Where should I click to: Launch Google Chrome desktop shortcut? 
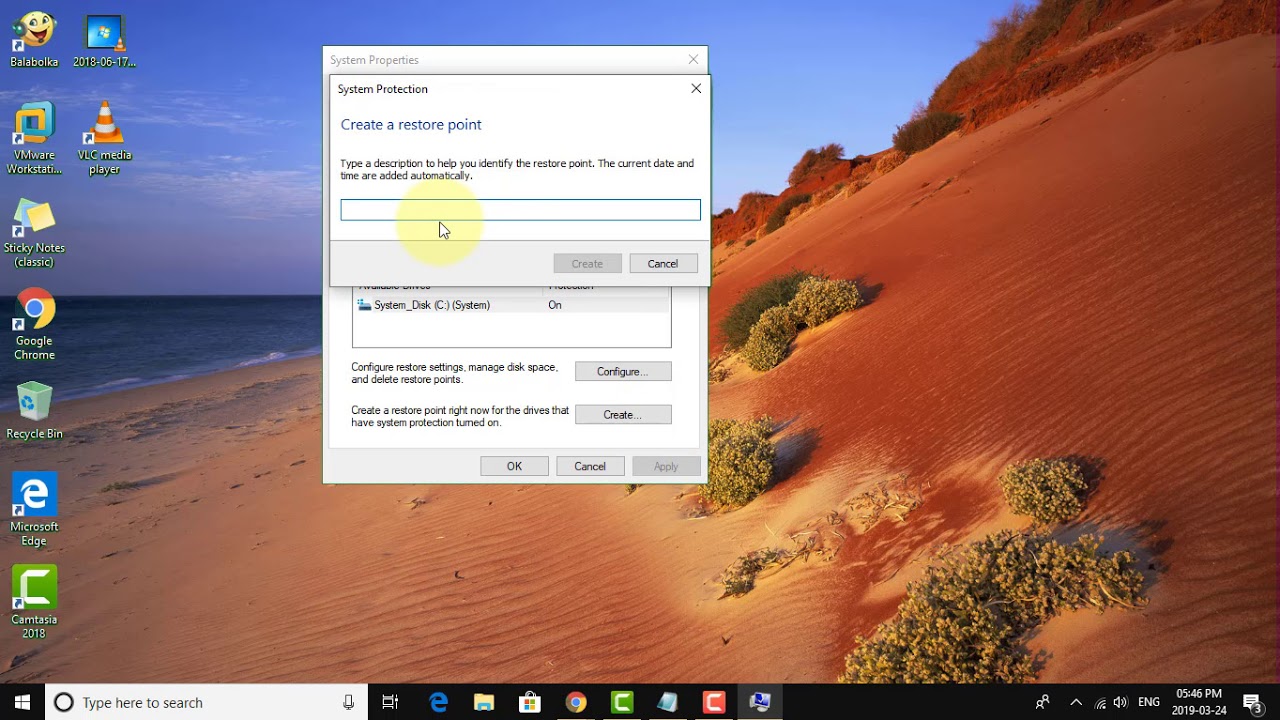[34, 325]
